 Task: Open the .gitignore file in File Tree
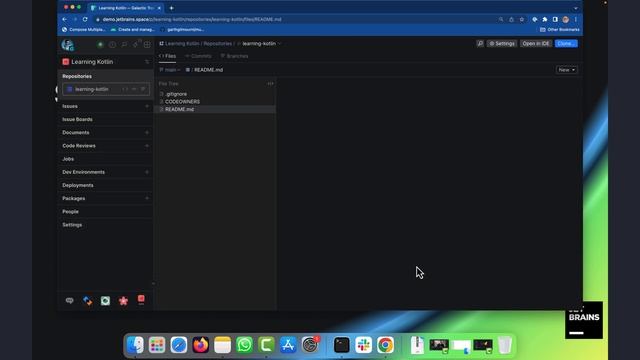(x=176, y=94)
